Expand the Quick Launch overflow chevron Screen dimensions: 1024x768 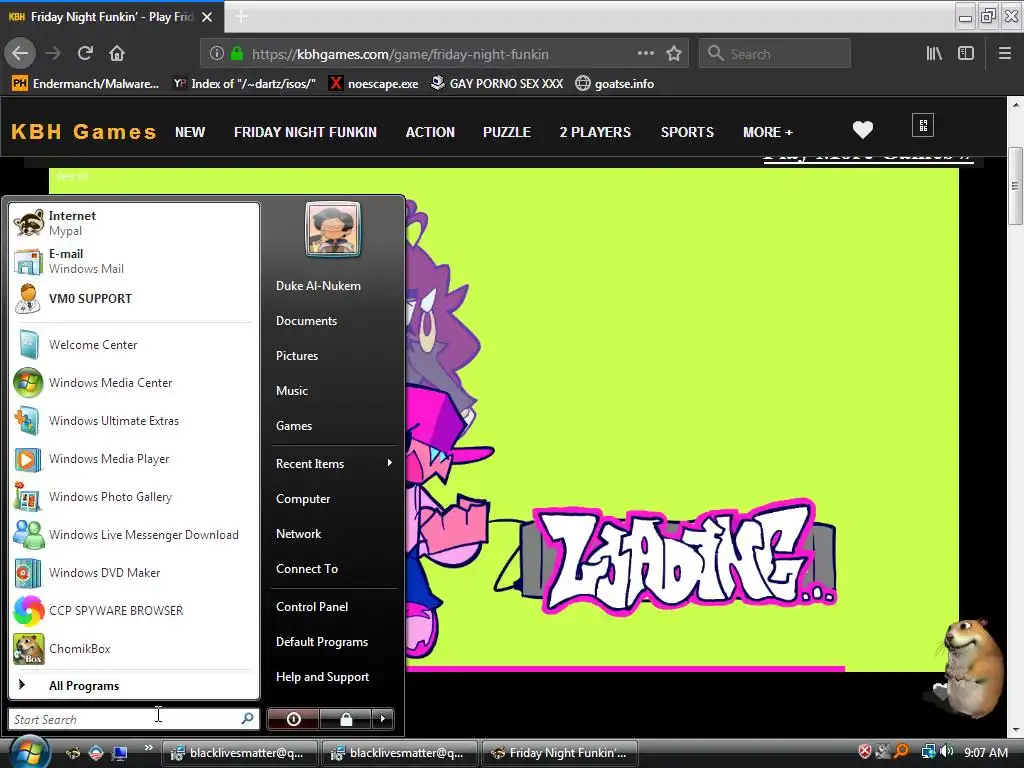(148, 747)
